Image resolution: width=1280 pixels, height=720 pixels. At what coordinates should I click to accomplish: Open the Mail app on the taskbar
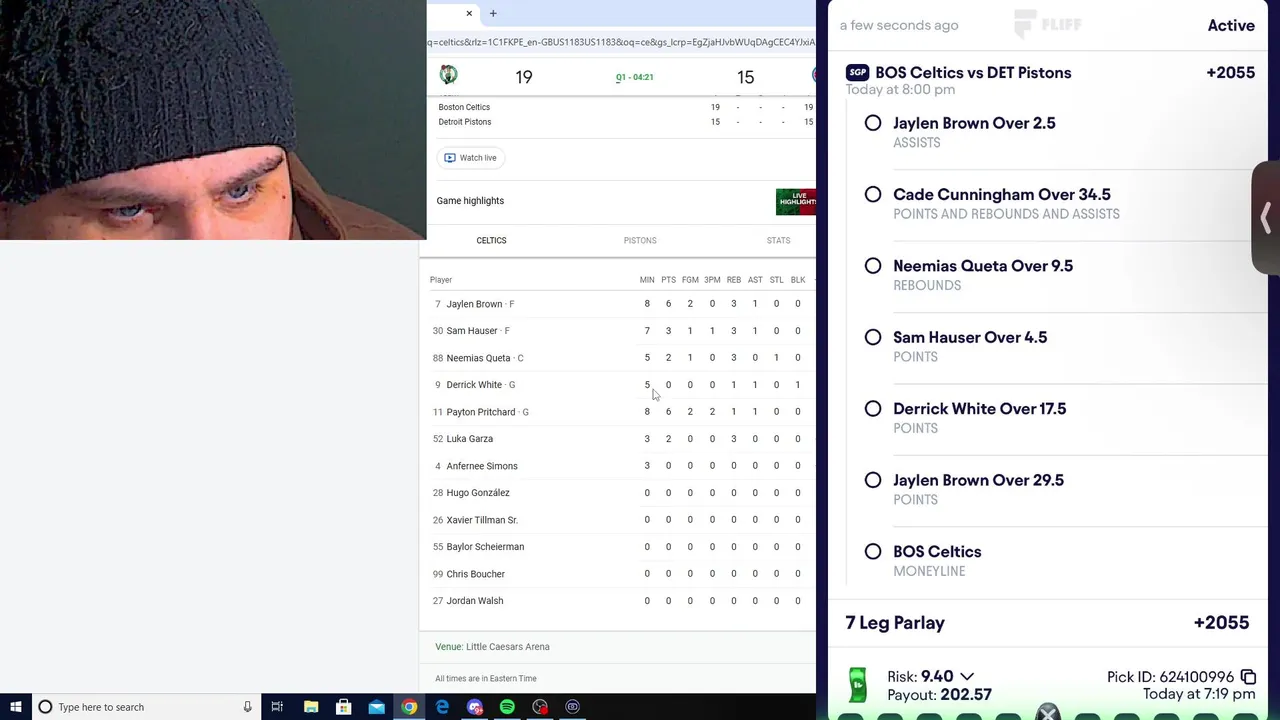point(376,707)
